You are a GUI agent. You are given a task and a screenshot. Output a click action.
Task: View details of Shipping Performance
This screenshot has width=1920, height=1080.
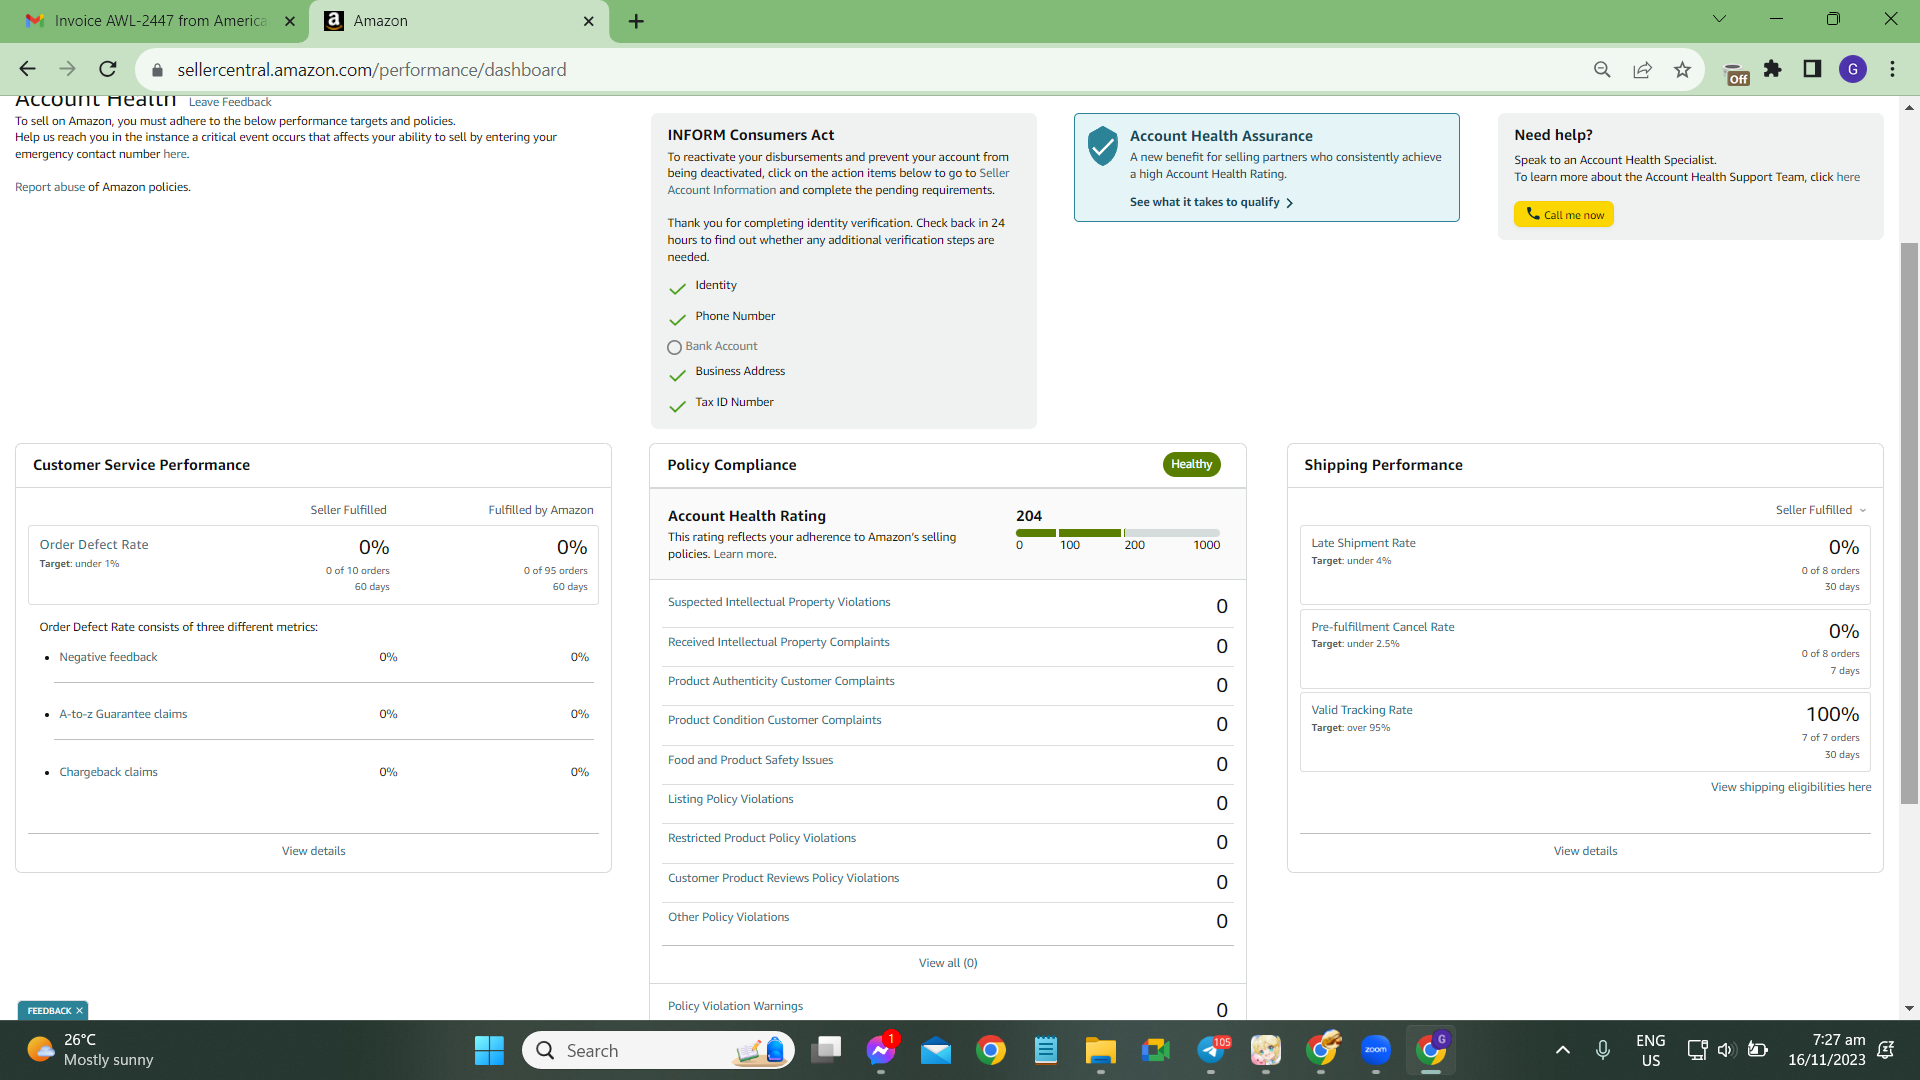pyautogui.click(x=1585, y=851)
